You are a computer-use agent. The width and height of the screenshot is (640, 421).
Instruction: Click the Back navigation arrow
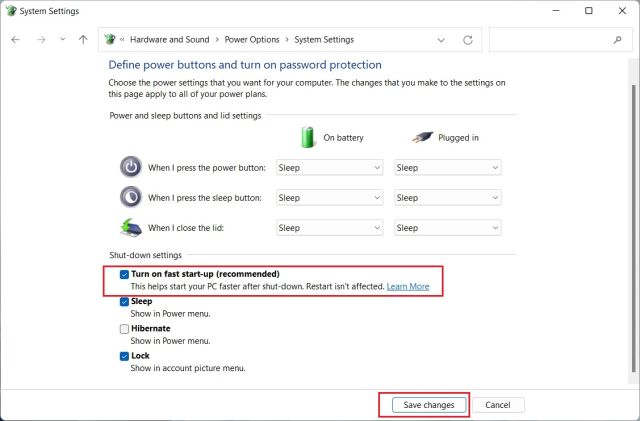click(x=15, y=40)
